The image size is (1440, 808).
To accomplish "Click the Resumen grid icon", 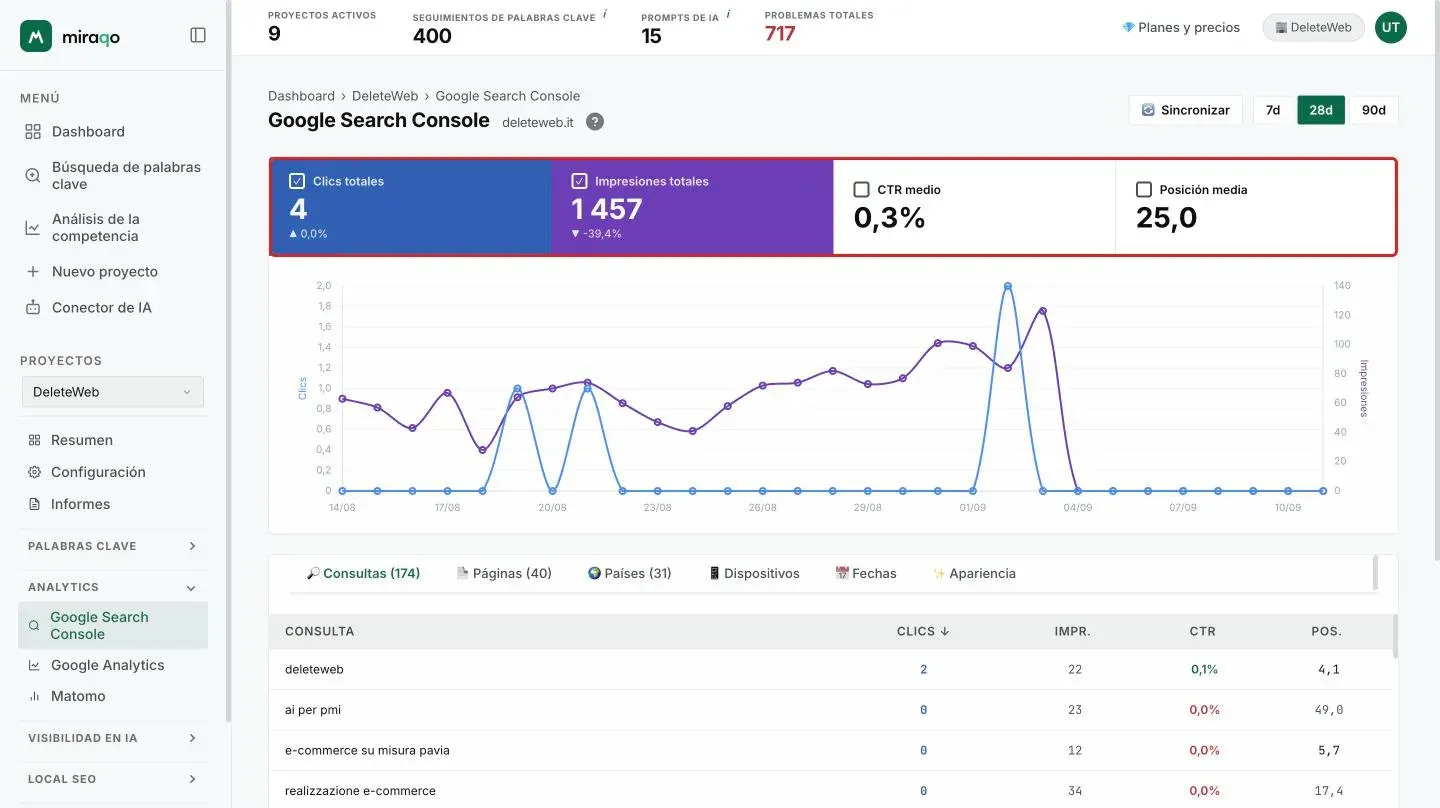I will click(x=34, y=440).
